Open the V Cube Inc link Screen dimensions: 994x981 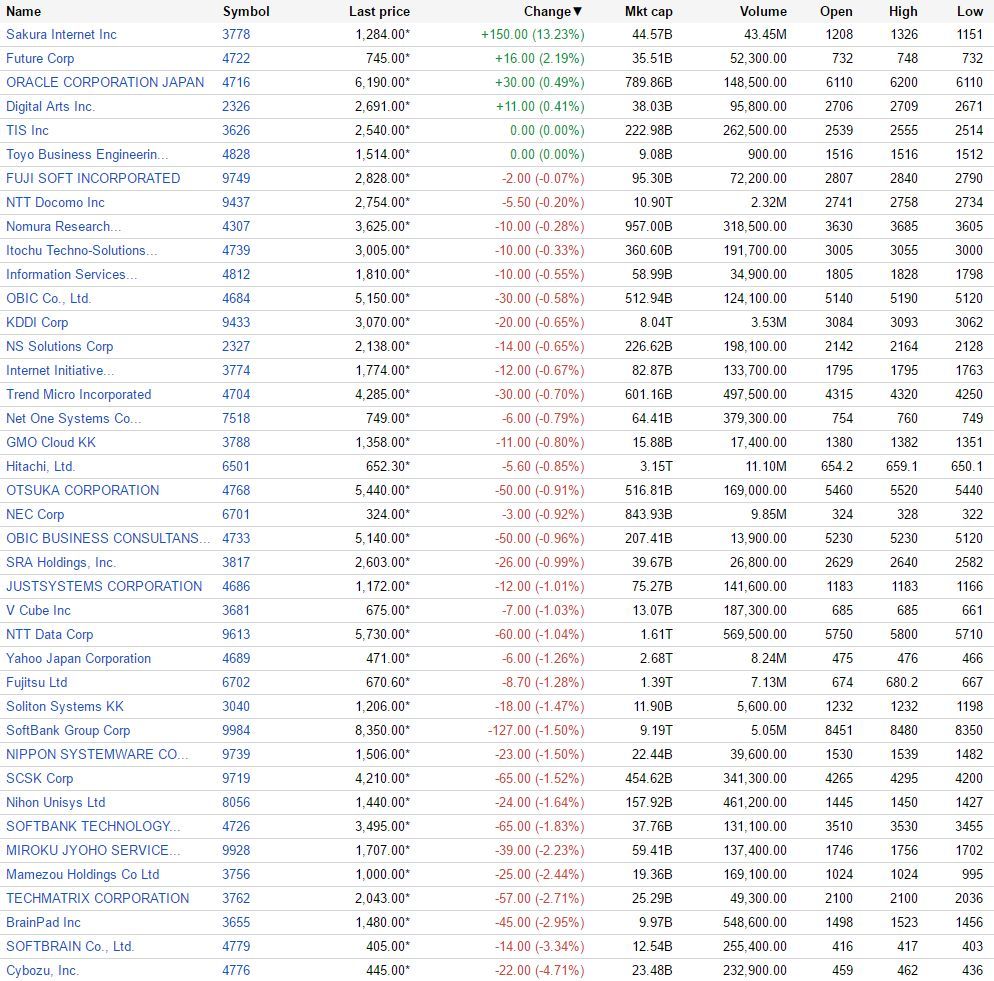point(38,610)
